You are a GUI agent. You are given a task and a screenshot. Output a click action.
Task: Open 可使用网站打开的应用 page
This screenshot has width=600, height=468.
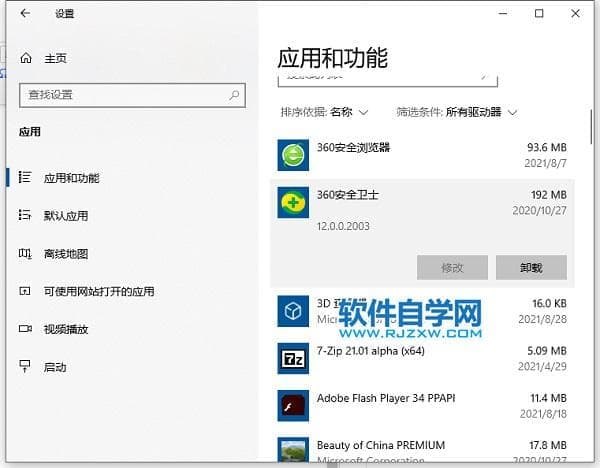pyautogui.click(x=98, y=292)
